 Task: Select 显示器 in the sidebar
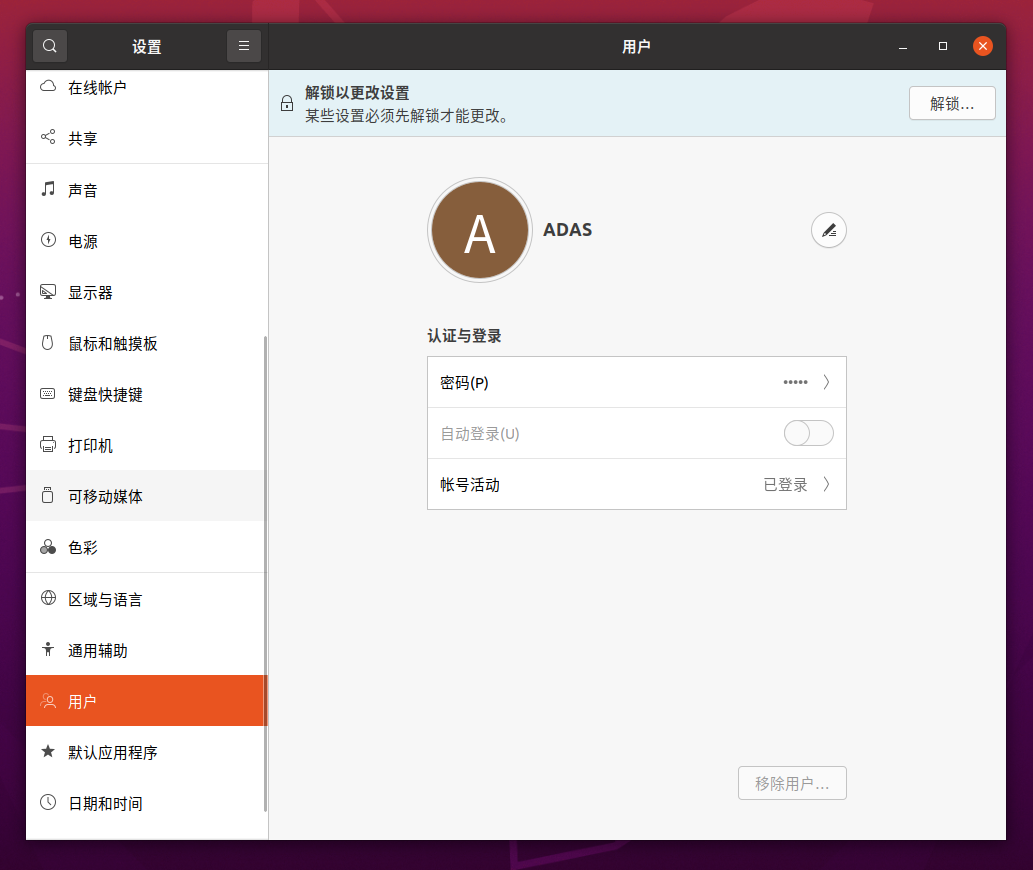coord(147,292)
